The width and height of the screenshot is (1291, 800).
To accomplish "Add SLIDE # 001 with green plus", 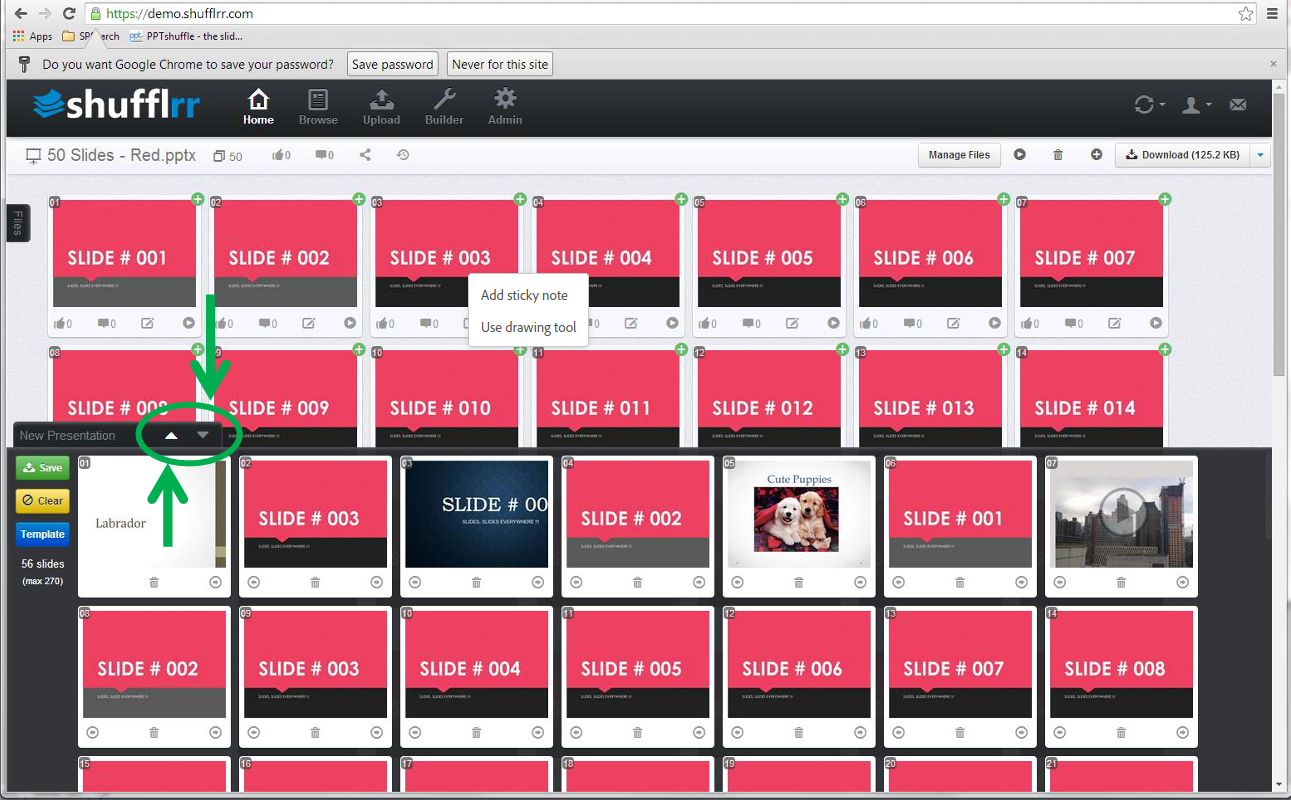I will (198, 199).
